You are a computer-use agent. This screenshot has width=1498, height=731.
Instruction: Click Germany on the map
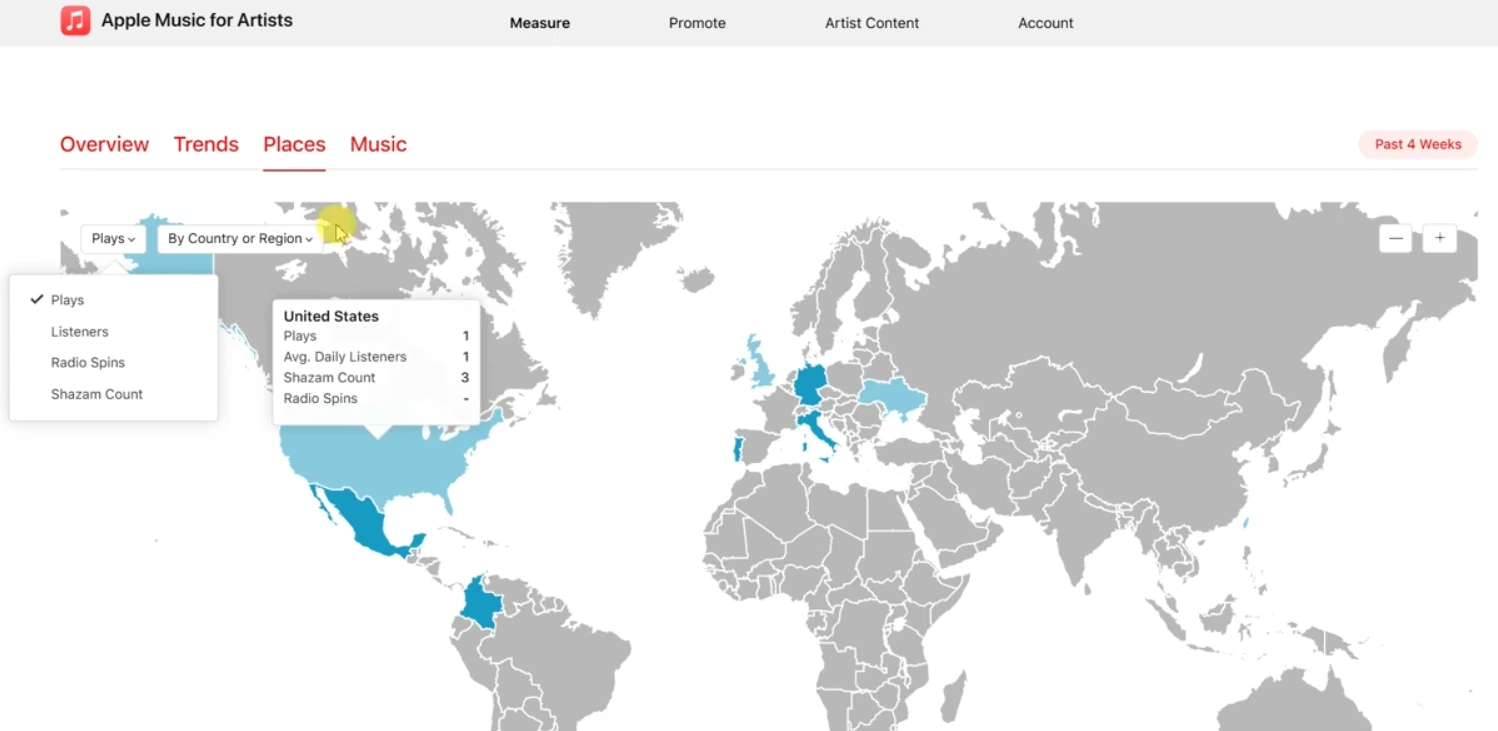pyautogui.click(x=812, y=385)
